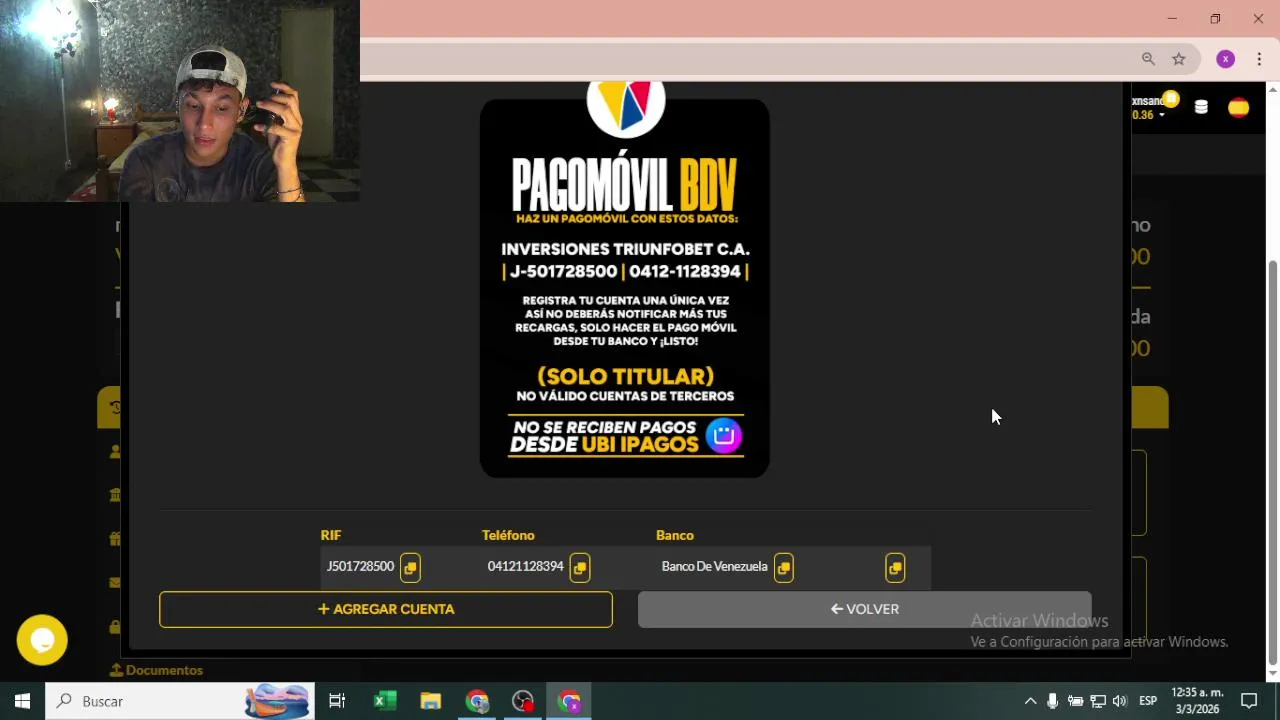
Task: Click the J501728500 RIF text
Action: click(x=360, y=567)
